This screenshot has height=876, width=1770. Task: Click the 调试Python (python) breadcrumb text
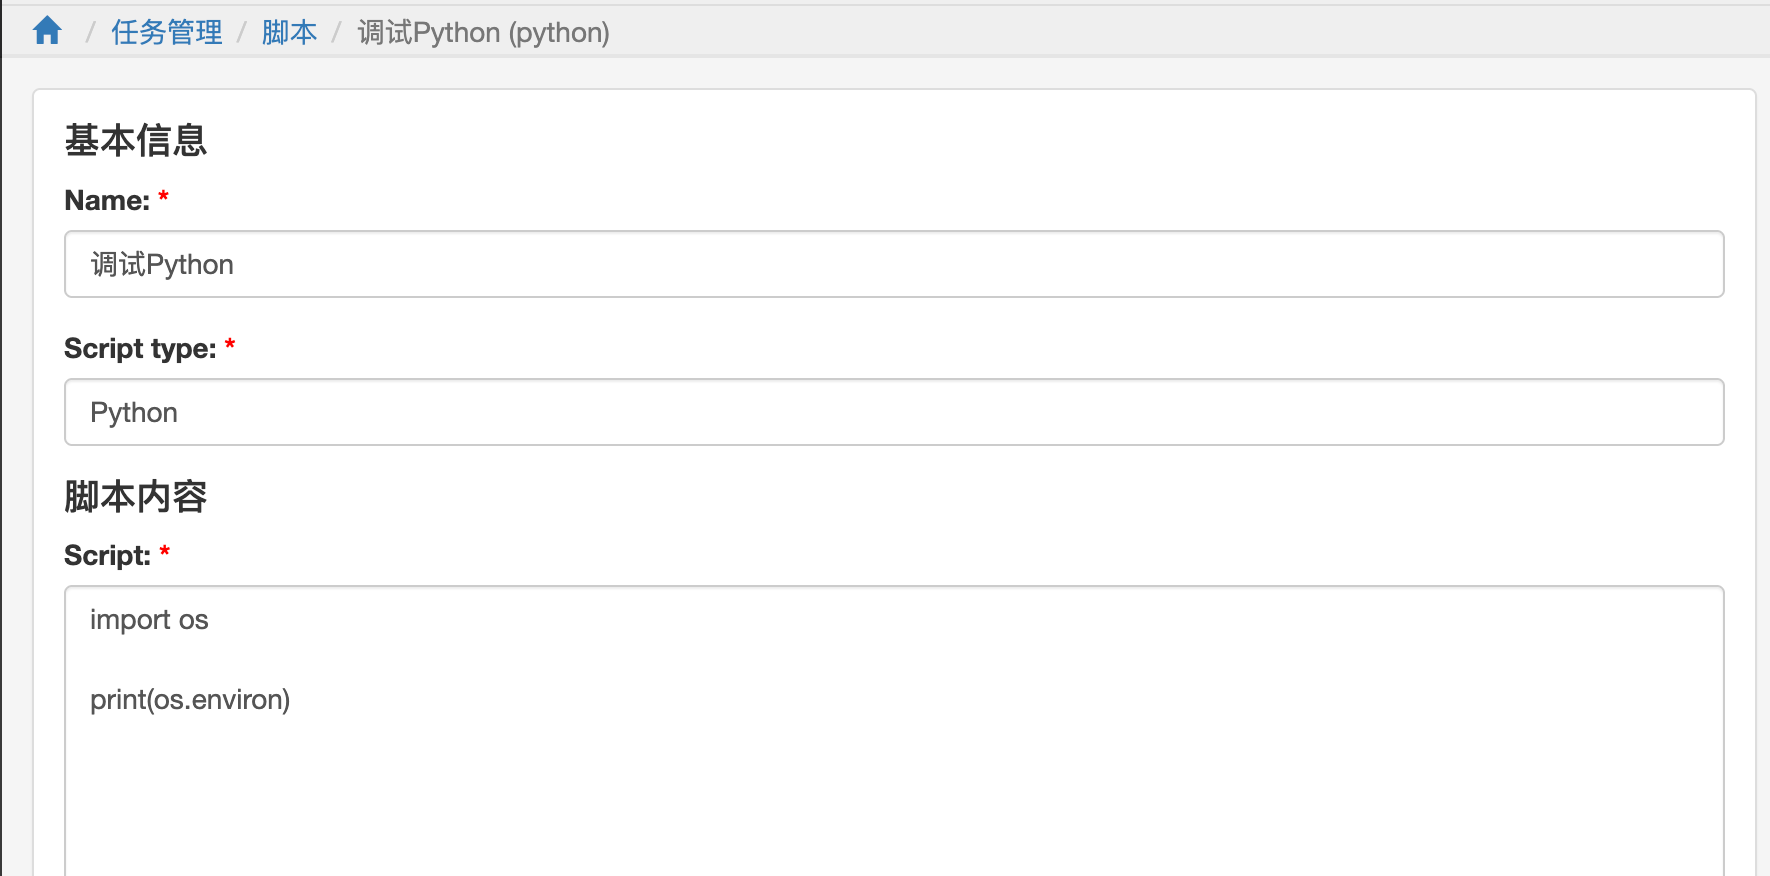483,33
